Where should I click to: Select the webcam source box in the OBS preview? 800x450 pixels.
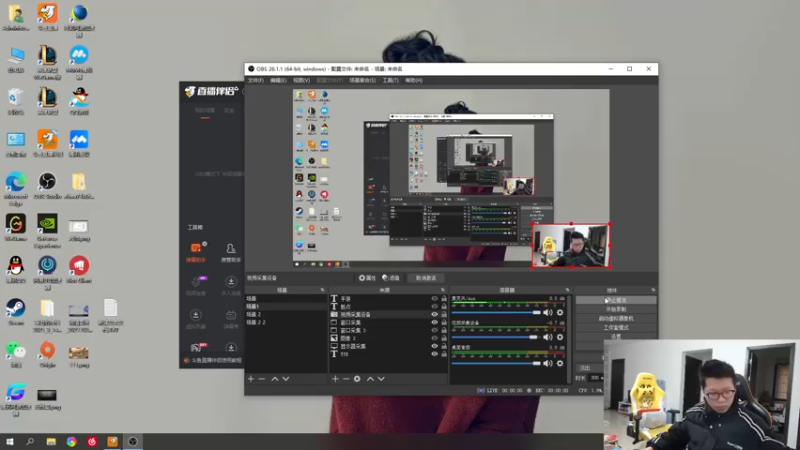[570, 245]
